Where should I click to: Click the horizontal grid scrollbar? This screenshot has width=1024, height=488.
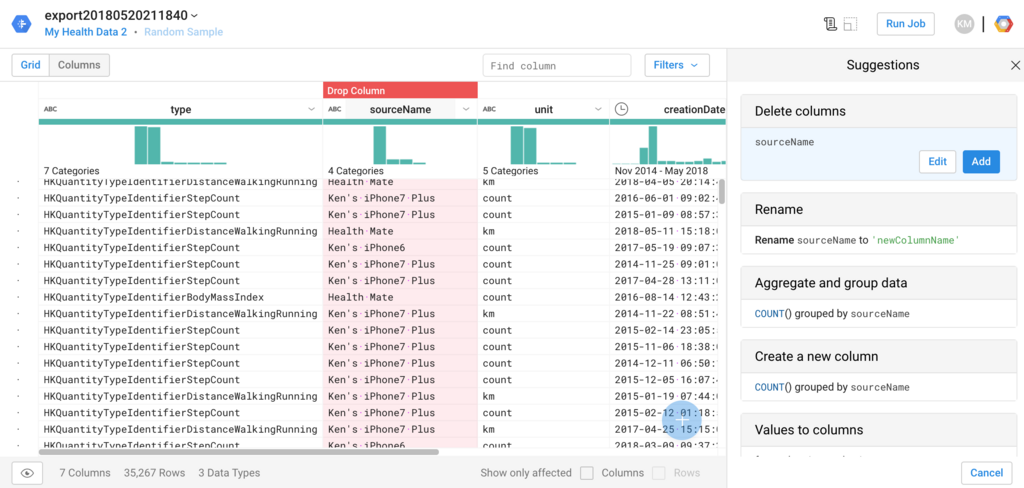pos(238,451)
